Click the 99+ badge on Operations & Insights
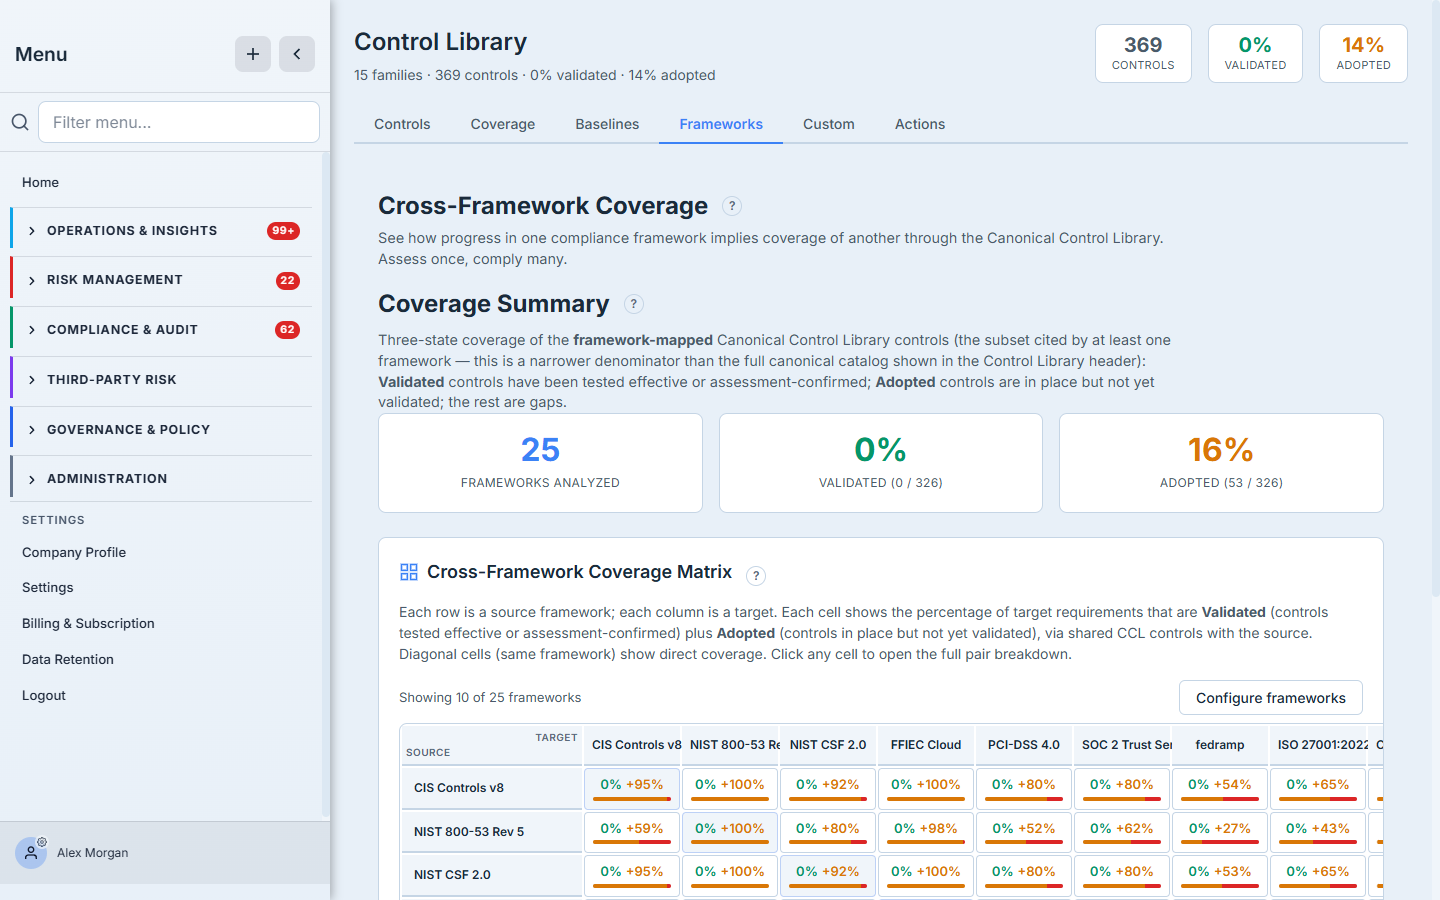 click(x=284, y=231)
